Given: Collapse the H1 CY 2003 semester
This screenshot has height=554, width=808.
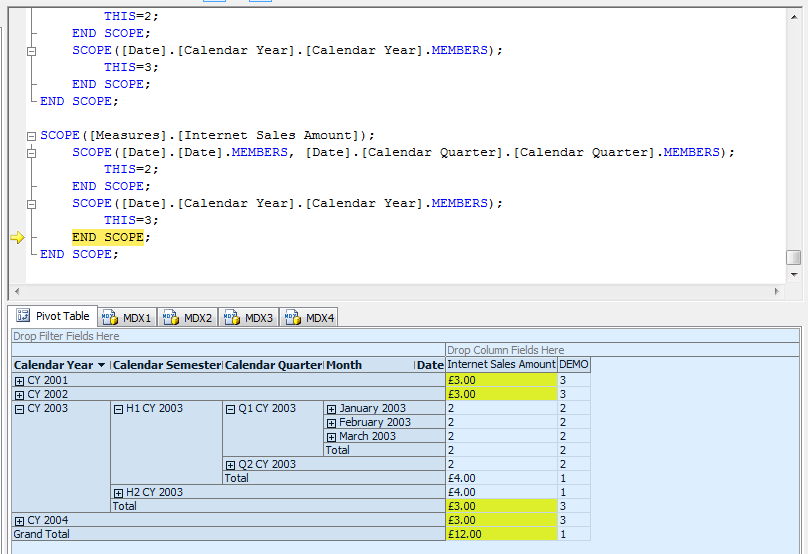Looking at the screenshot, I should [x=118, y=409].
